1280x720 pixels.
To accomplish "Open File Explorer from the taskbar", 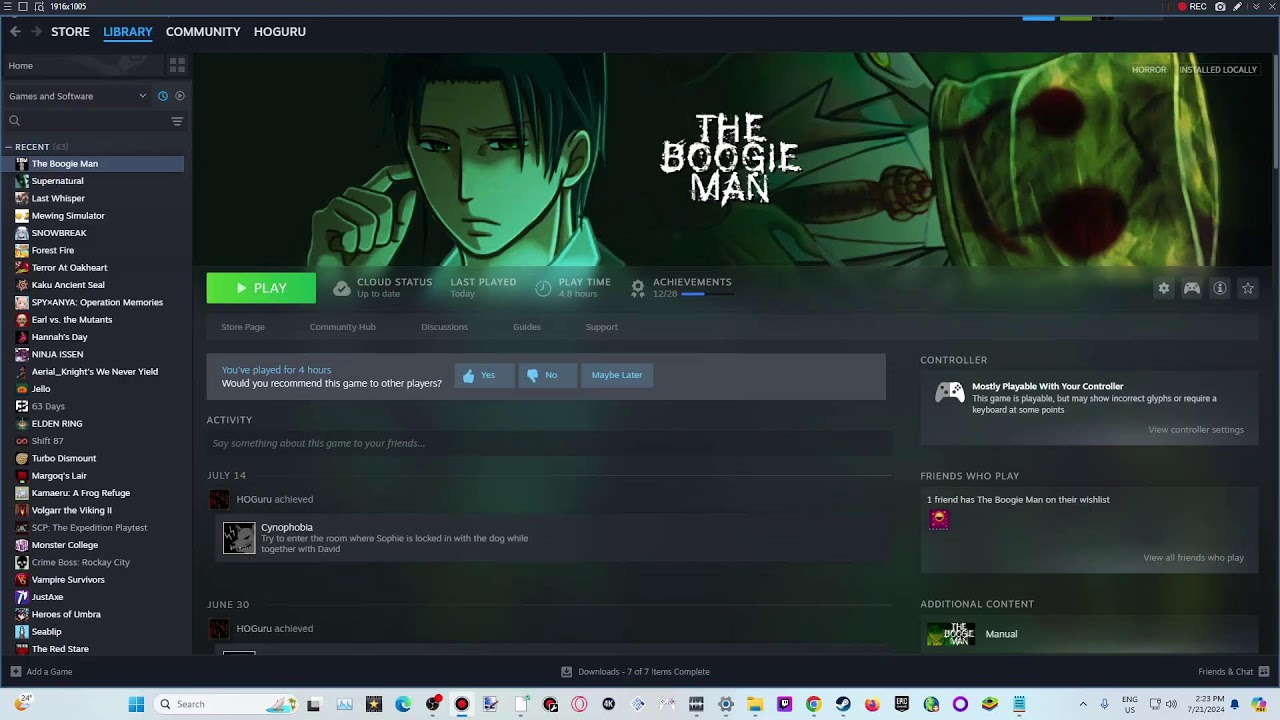I will point(755,704).
